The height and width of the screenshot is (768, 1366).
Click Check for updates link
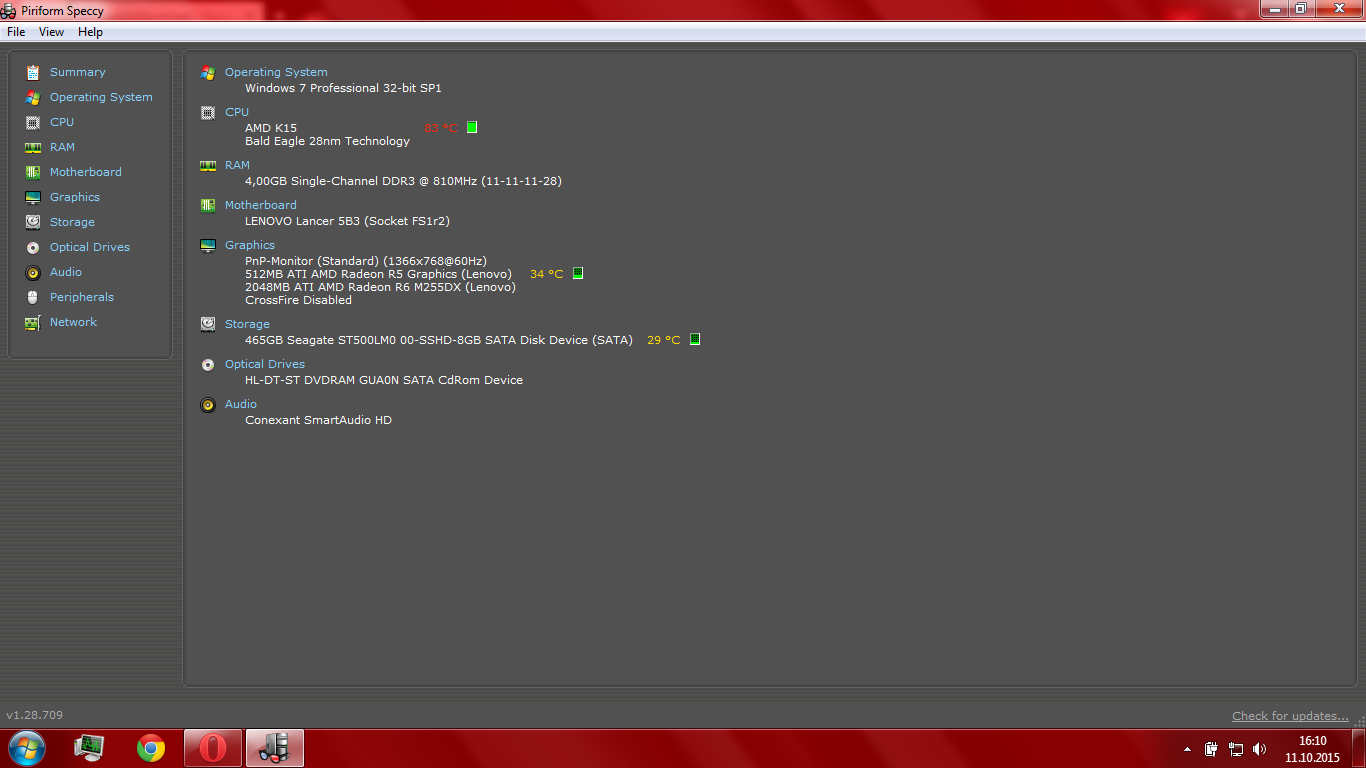(1290, 716)
